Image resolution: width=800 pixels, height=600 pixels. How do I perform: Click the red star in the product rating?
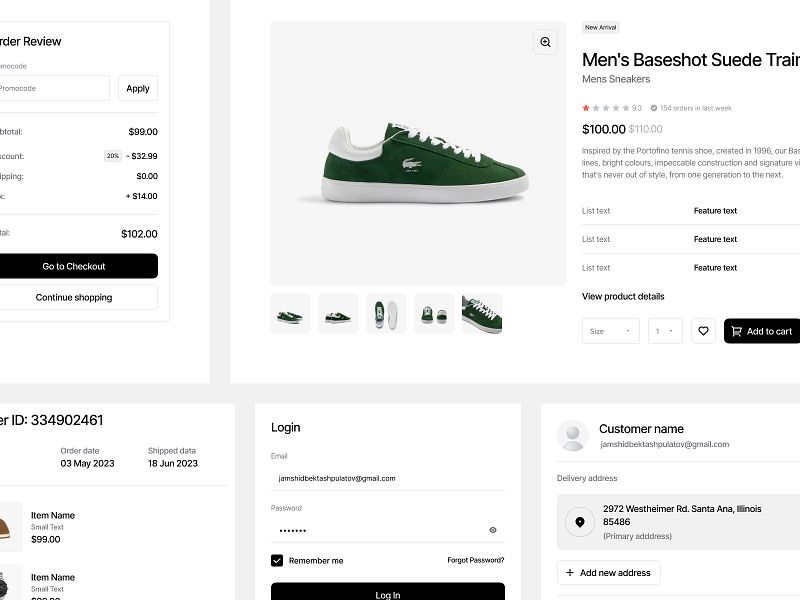point(587,105)
